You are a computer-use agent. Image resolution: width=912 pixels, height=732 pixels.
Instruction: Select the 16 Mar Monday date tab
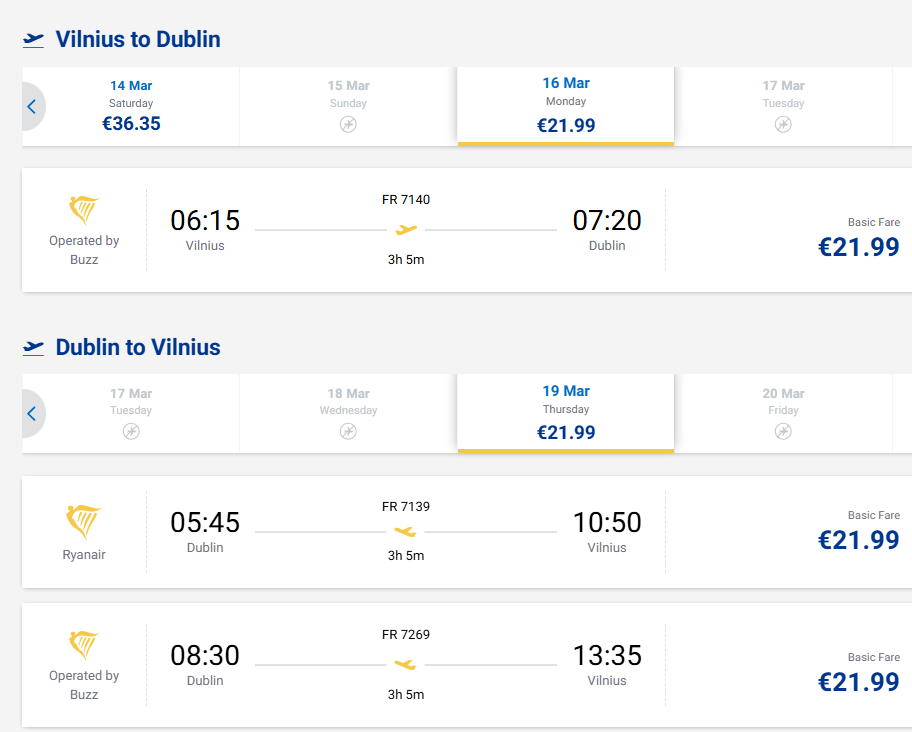[x=566, y=106]
